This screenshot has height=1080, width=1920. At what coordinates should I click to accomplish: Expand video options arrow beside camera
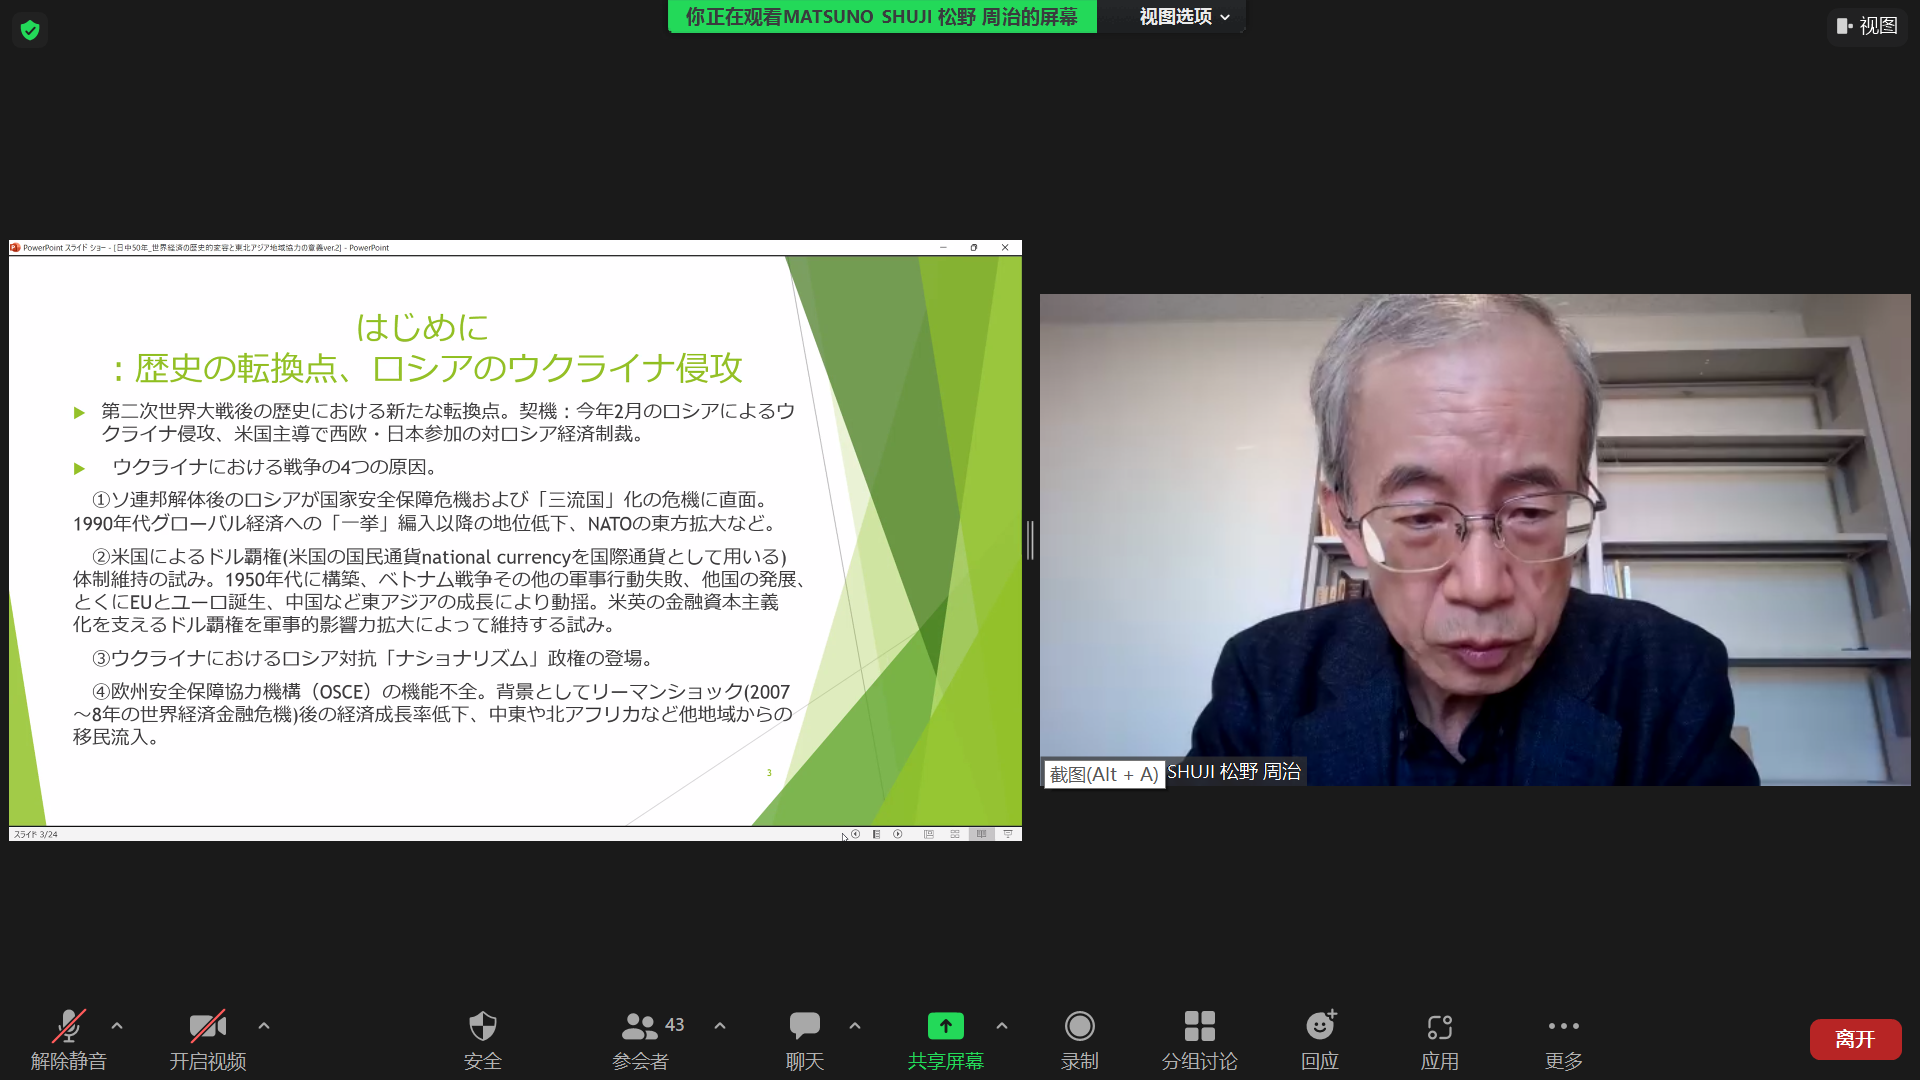264,1026
